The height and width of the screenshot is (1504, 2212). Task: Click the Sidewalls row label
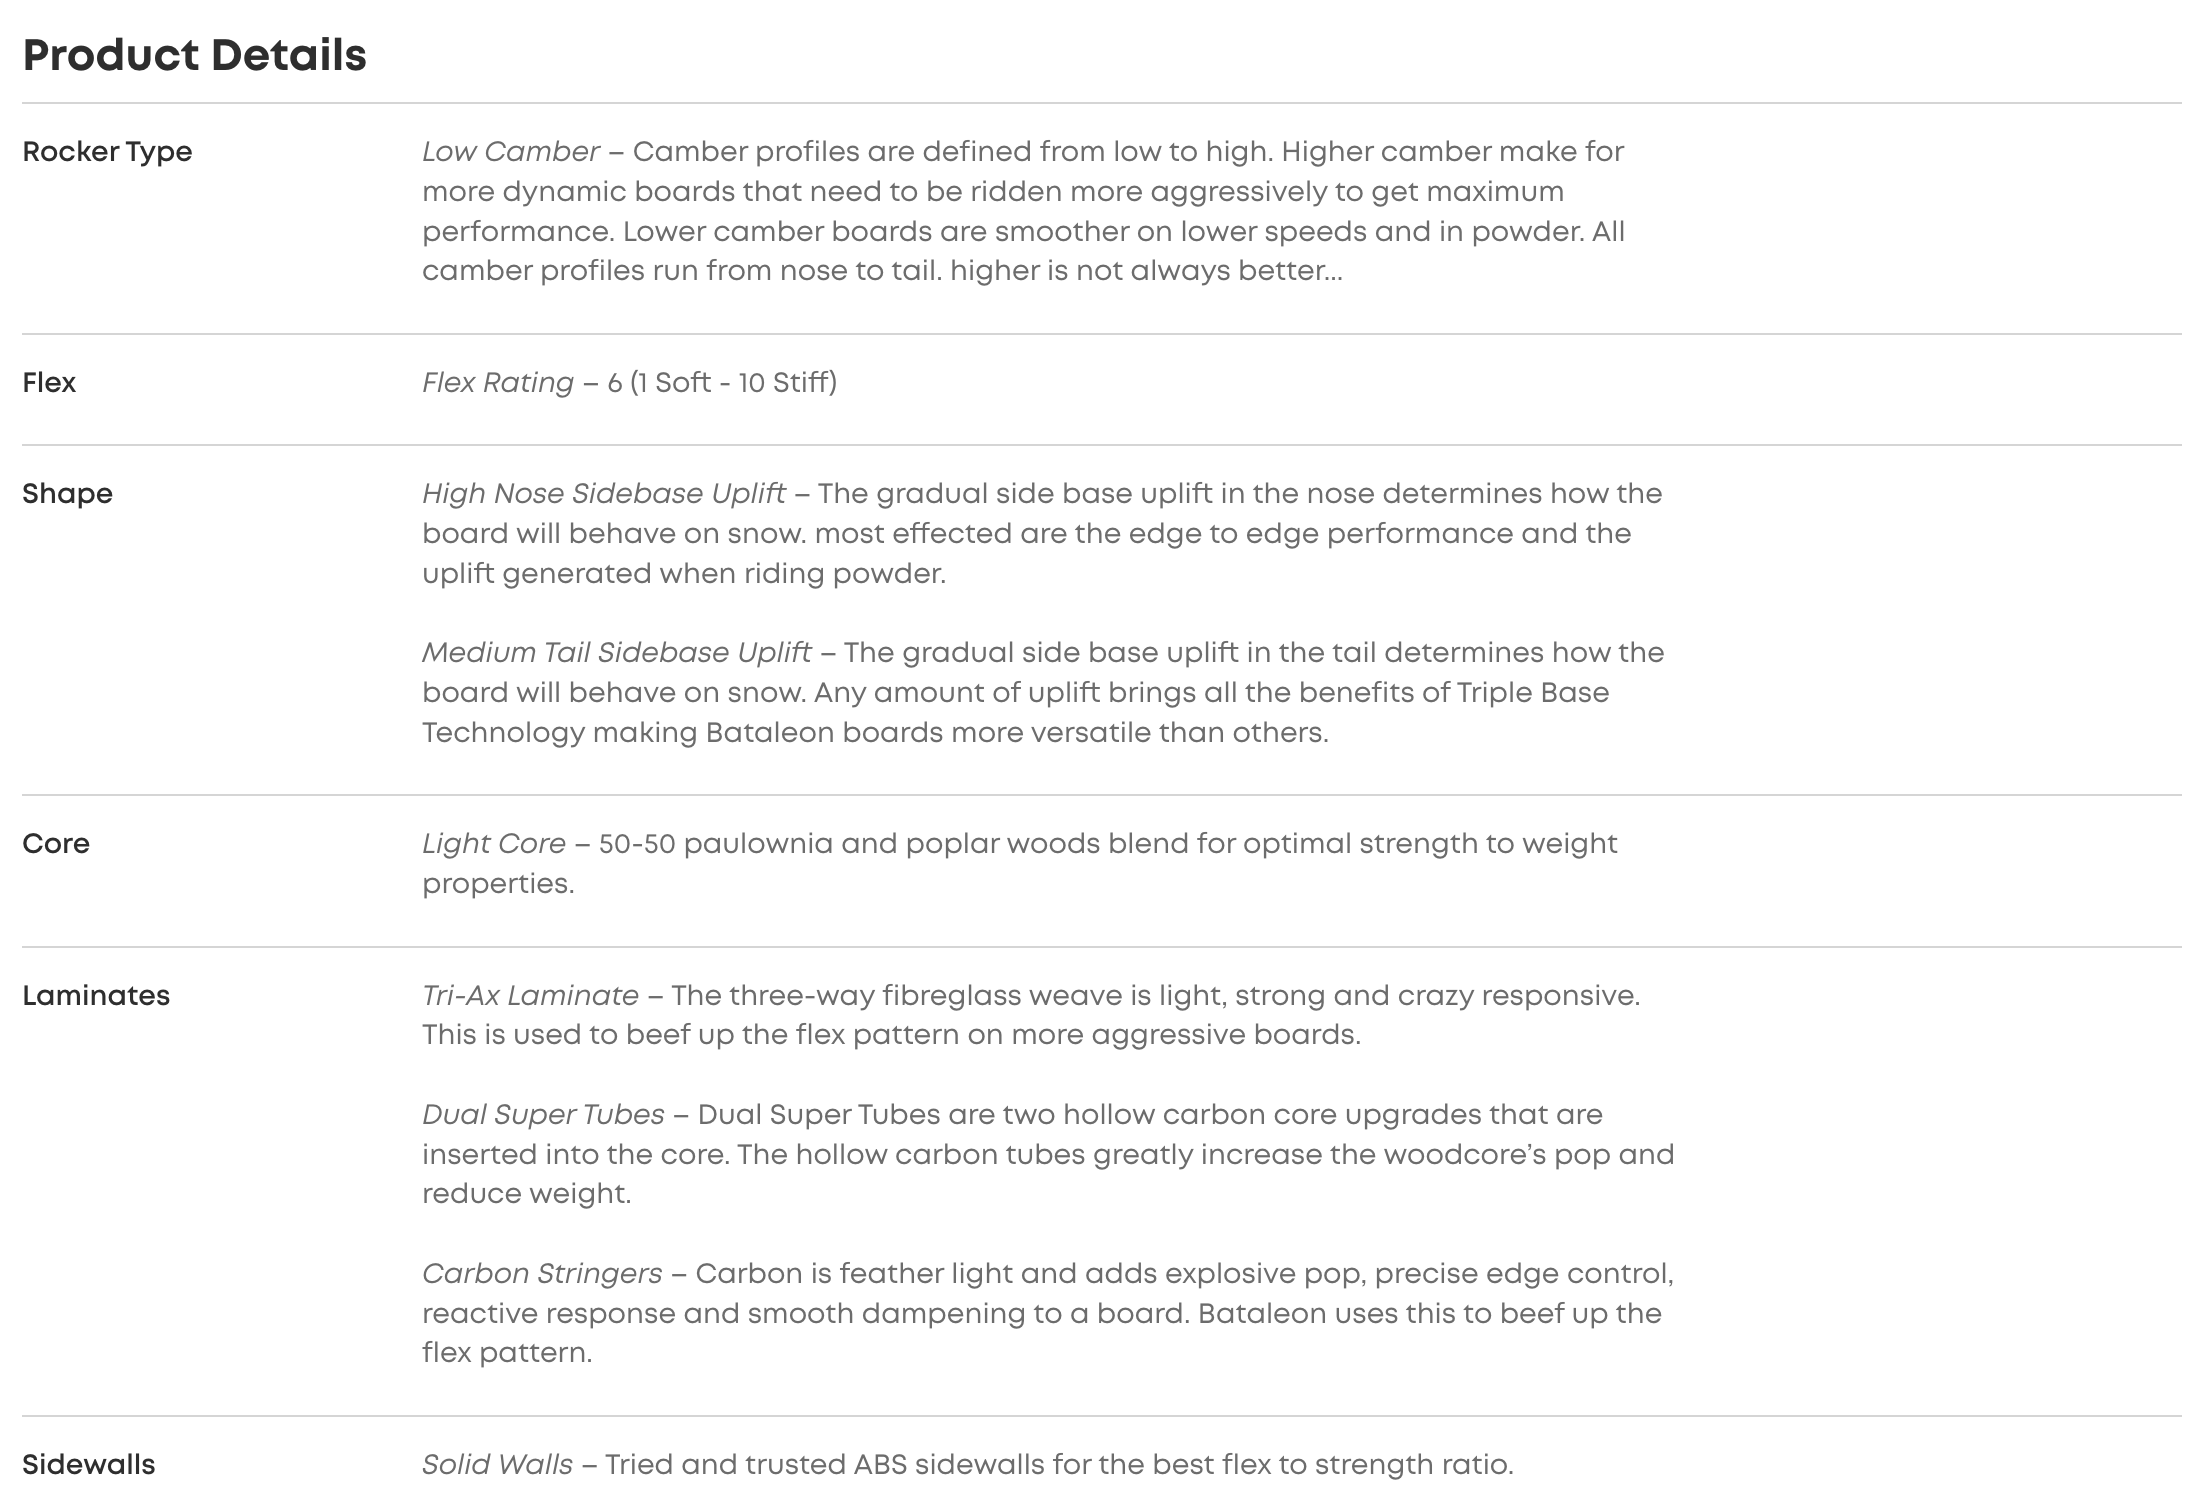[89, 1465]
